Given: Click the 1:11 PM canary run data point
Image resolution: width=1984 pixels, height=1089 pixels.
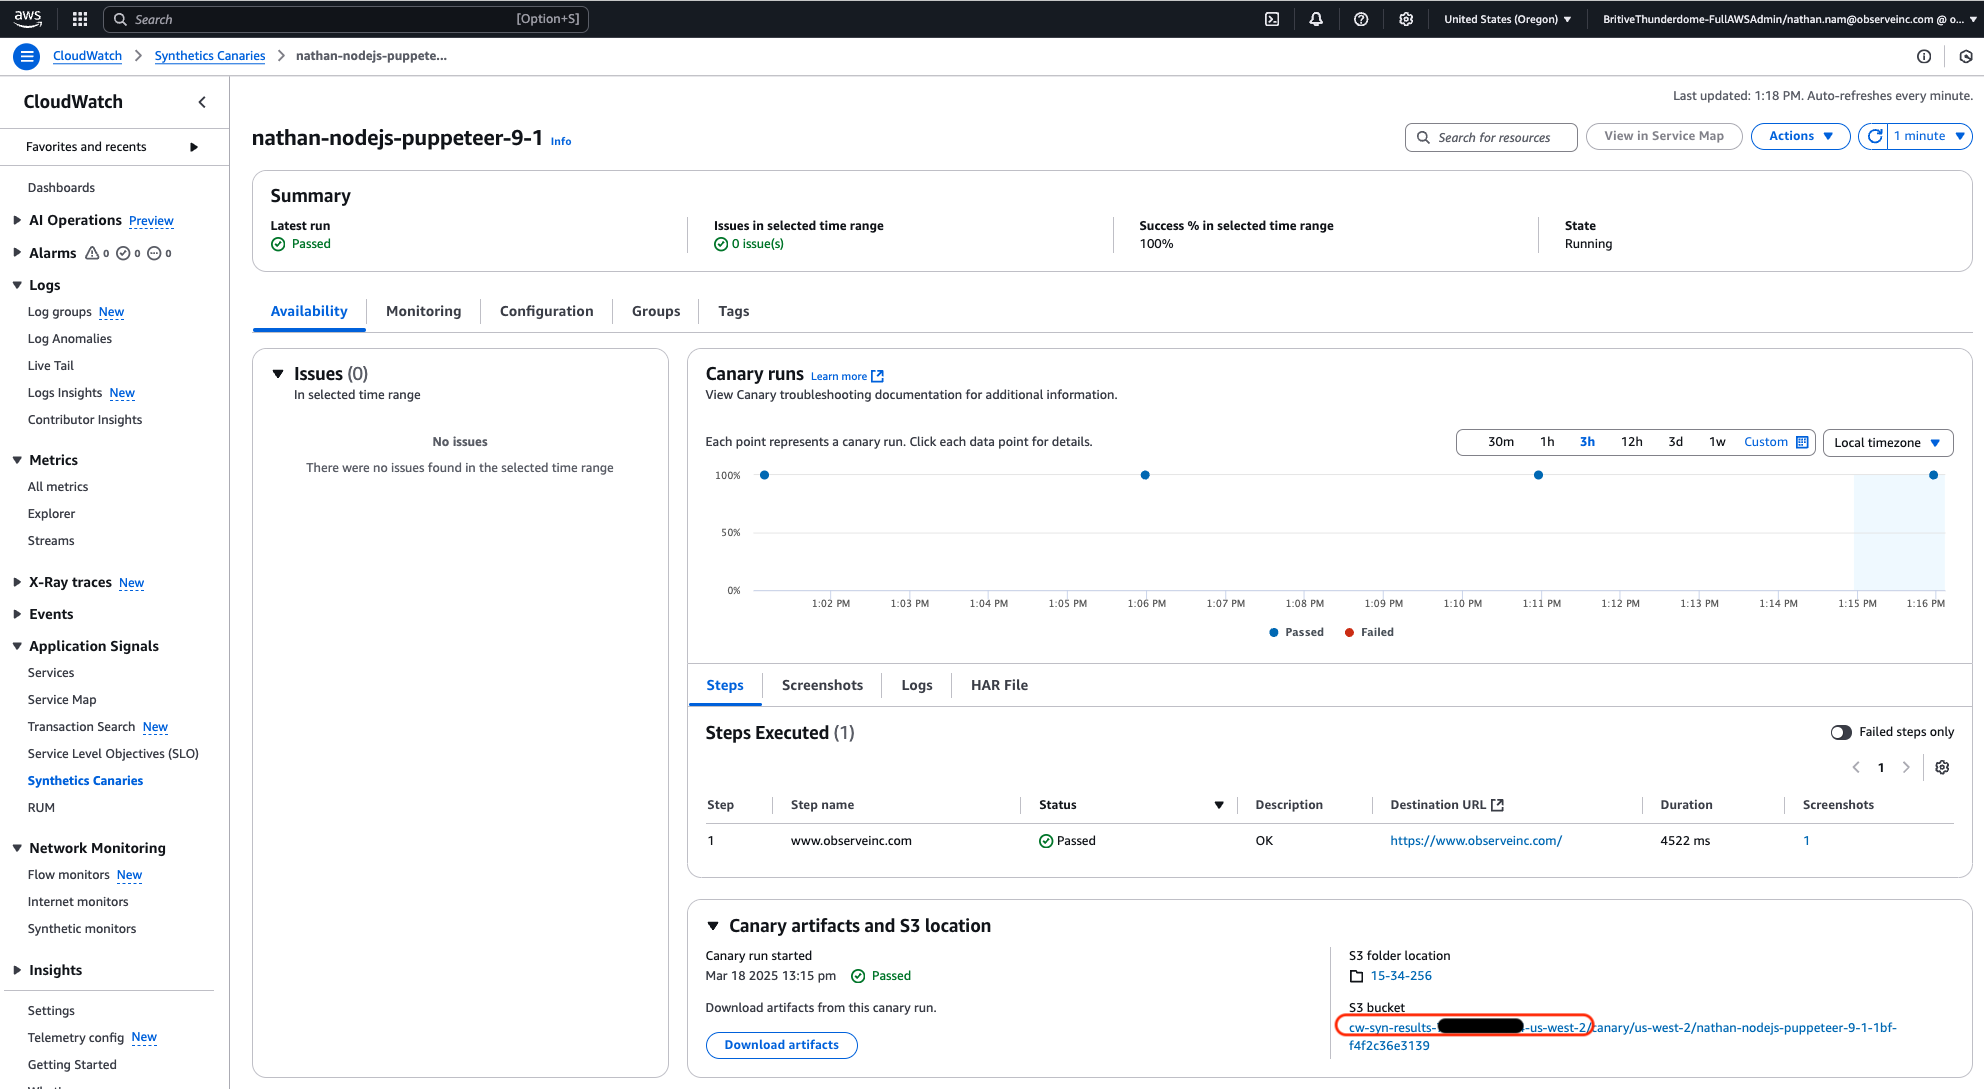Looking at the screenshot, I should click(x=1538, y=475).
